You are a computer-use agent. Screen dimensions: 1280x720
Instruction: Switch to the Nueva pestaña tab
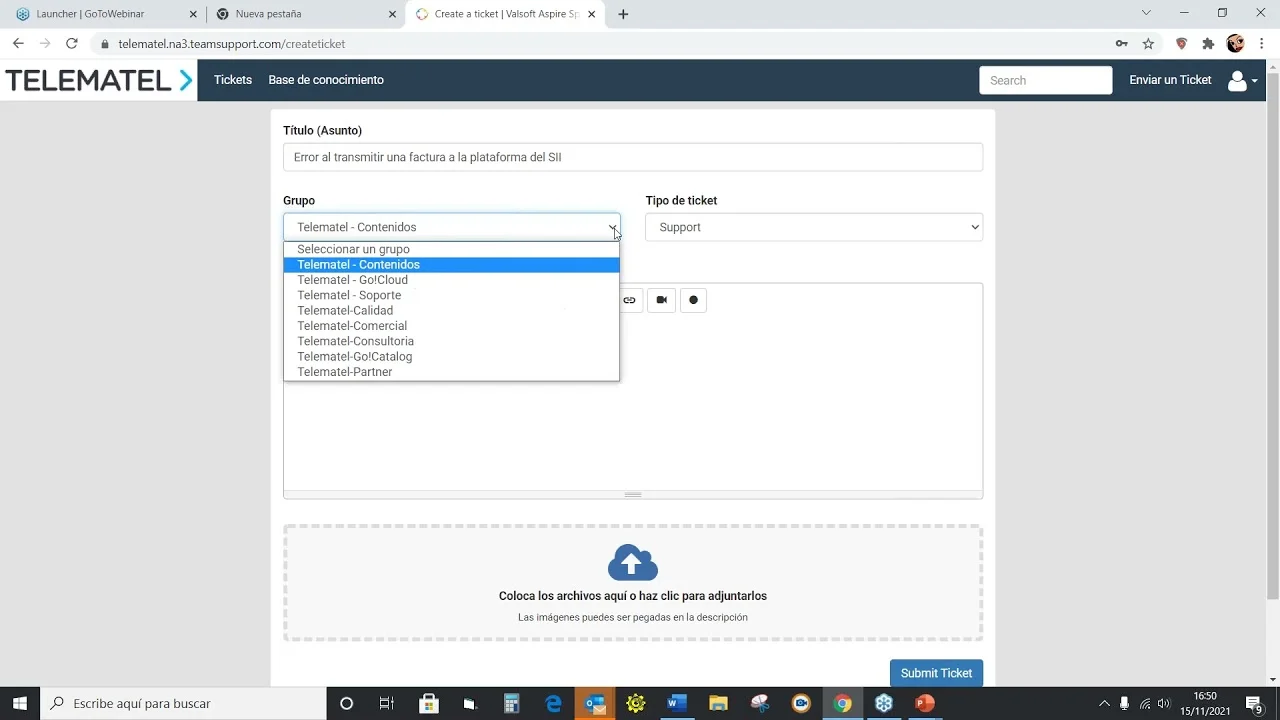305,14
